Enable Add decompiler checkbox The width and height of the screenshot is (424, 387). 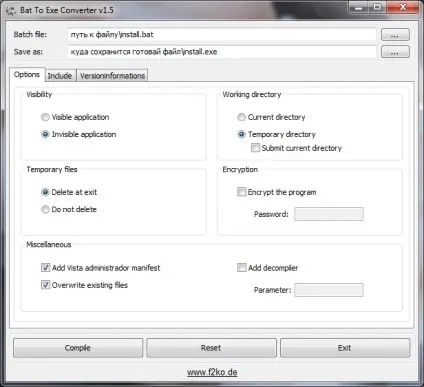241,267
